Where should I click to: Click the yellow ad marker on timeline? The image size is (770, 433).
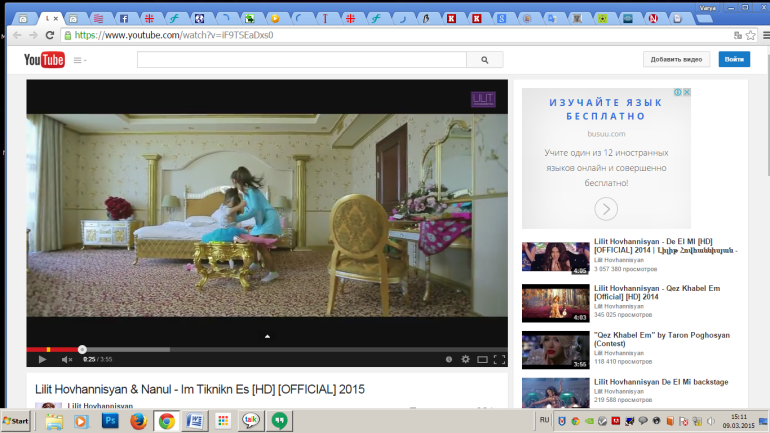(x=49, y=350)
